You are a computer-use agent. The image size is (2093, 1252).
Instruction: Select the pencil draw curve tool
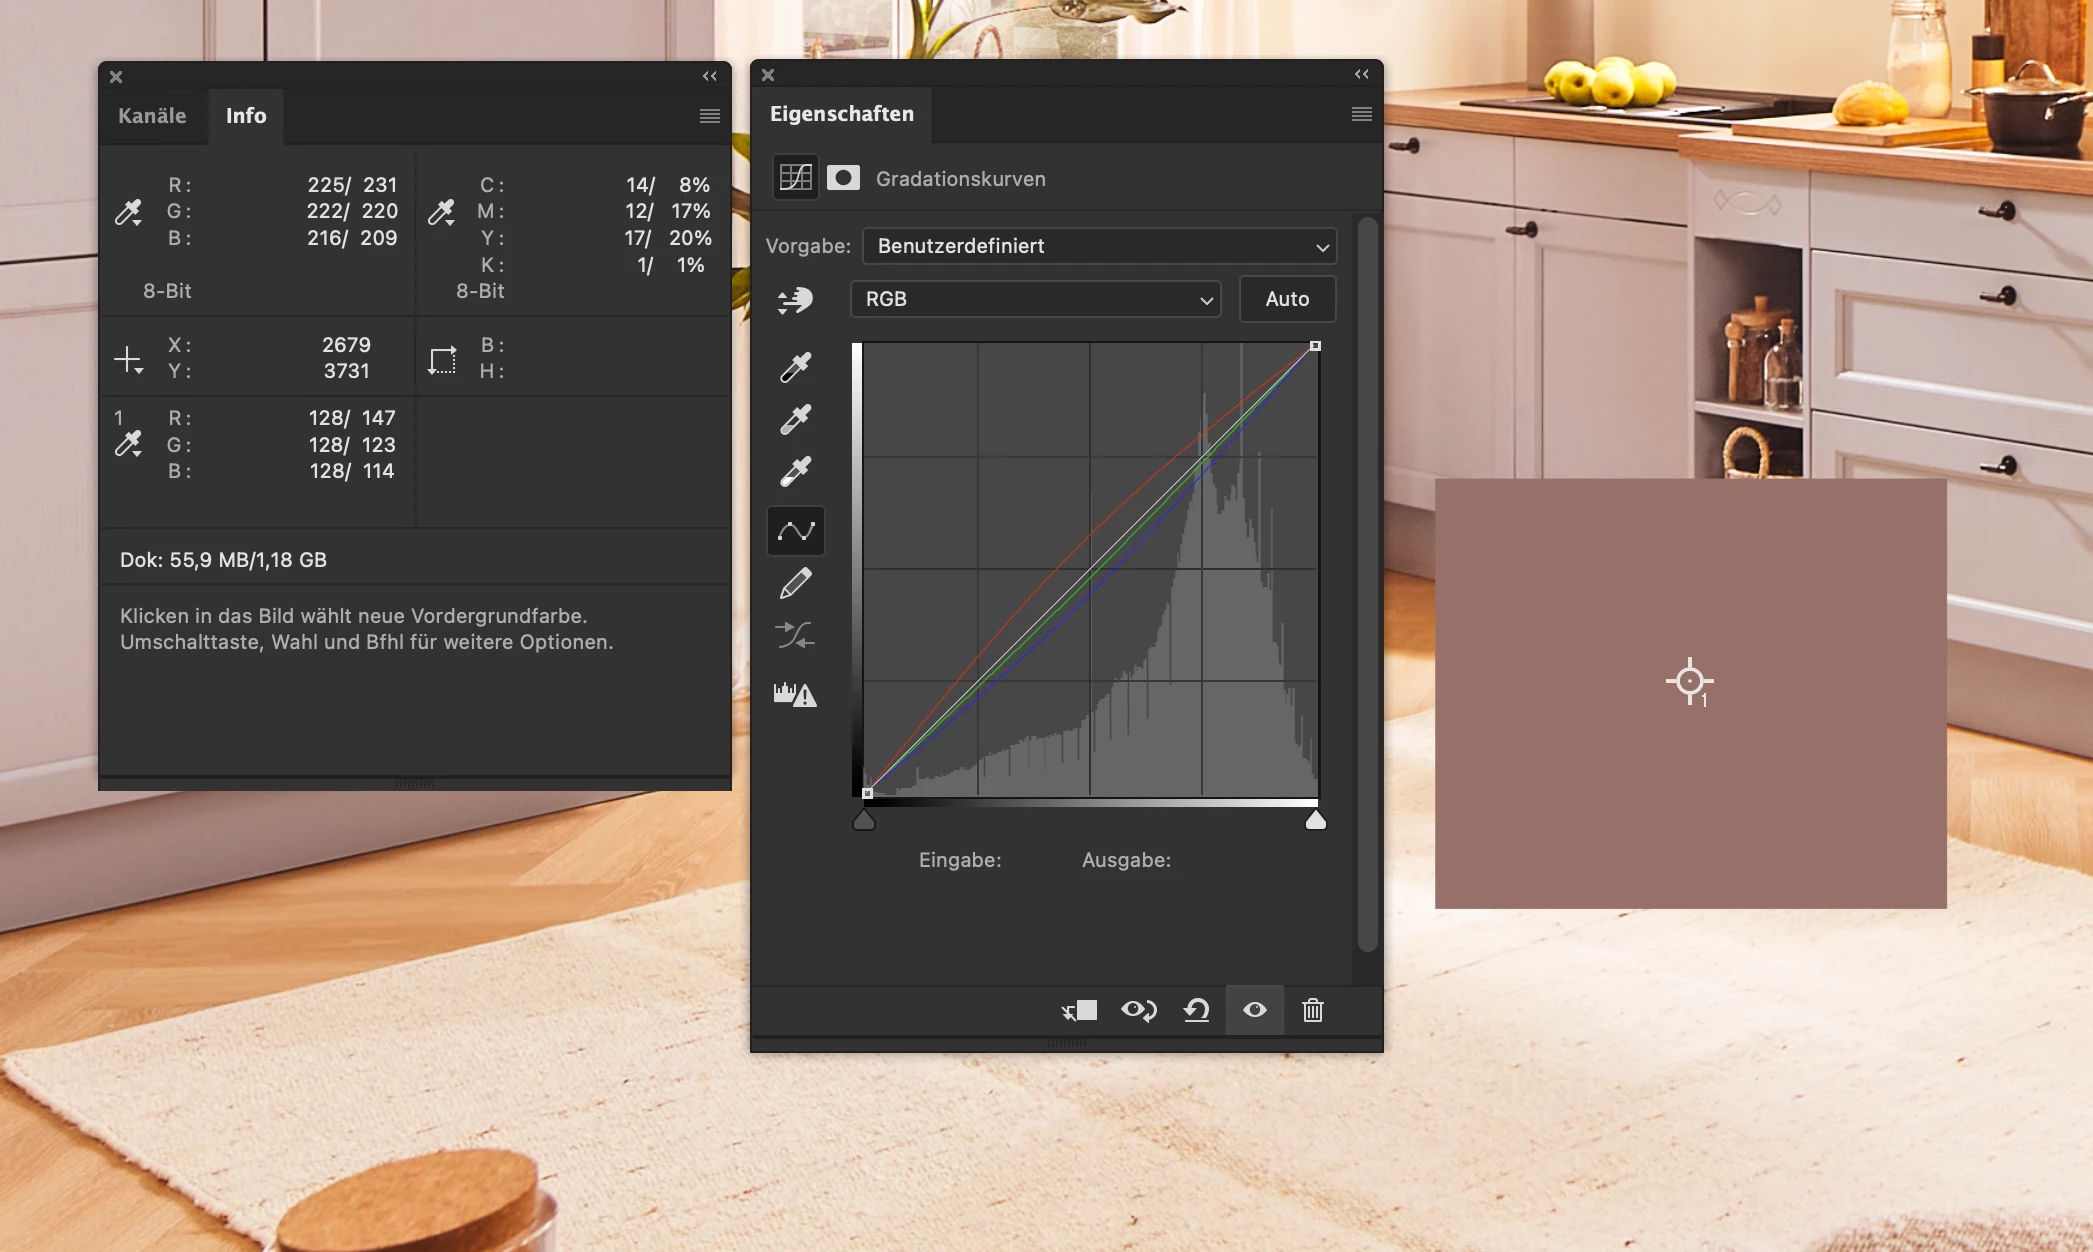tap(795, 583)
